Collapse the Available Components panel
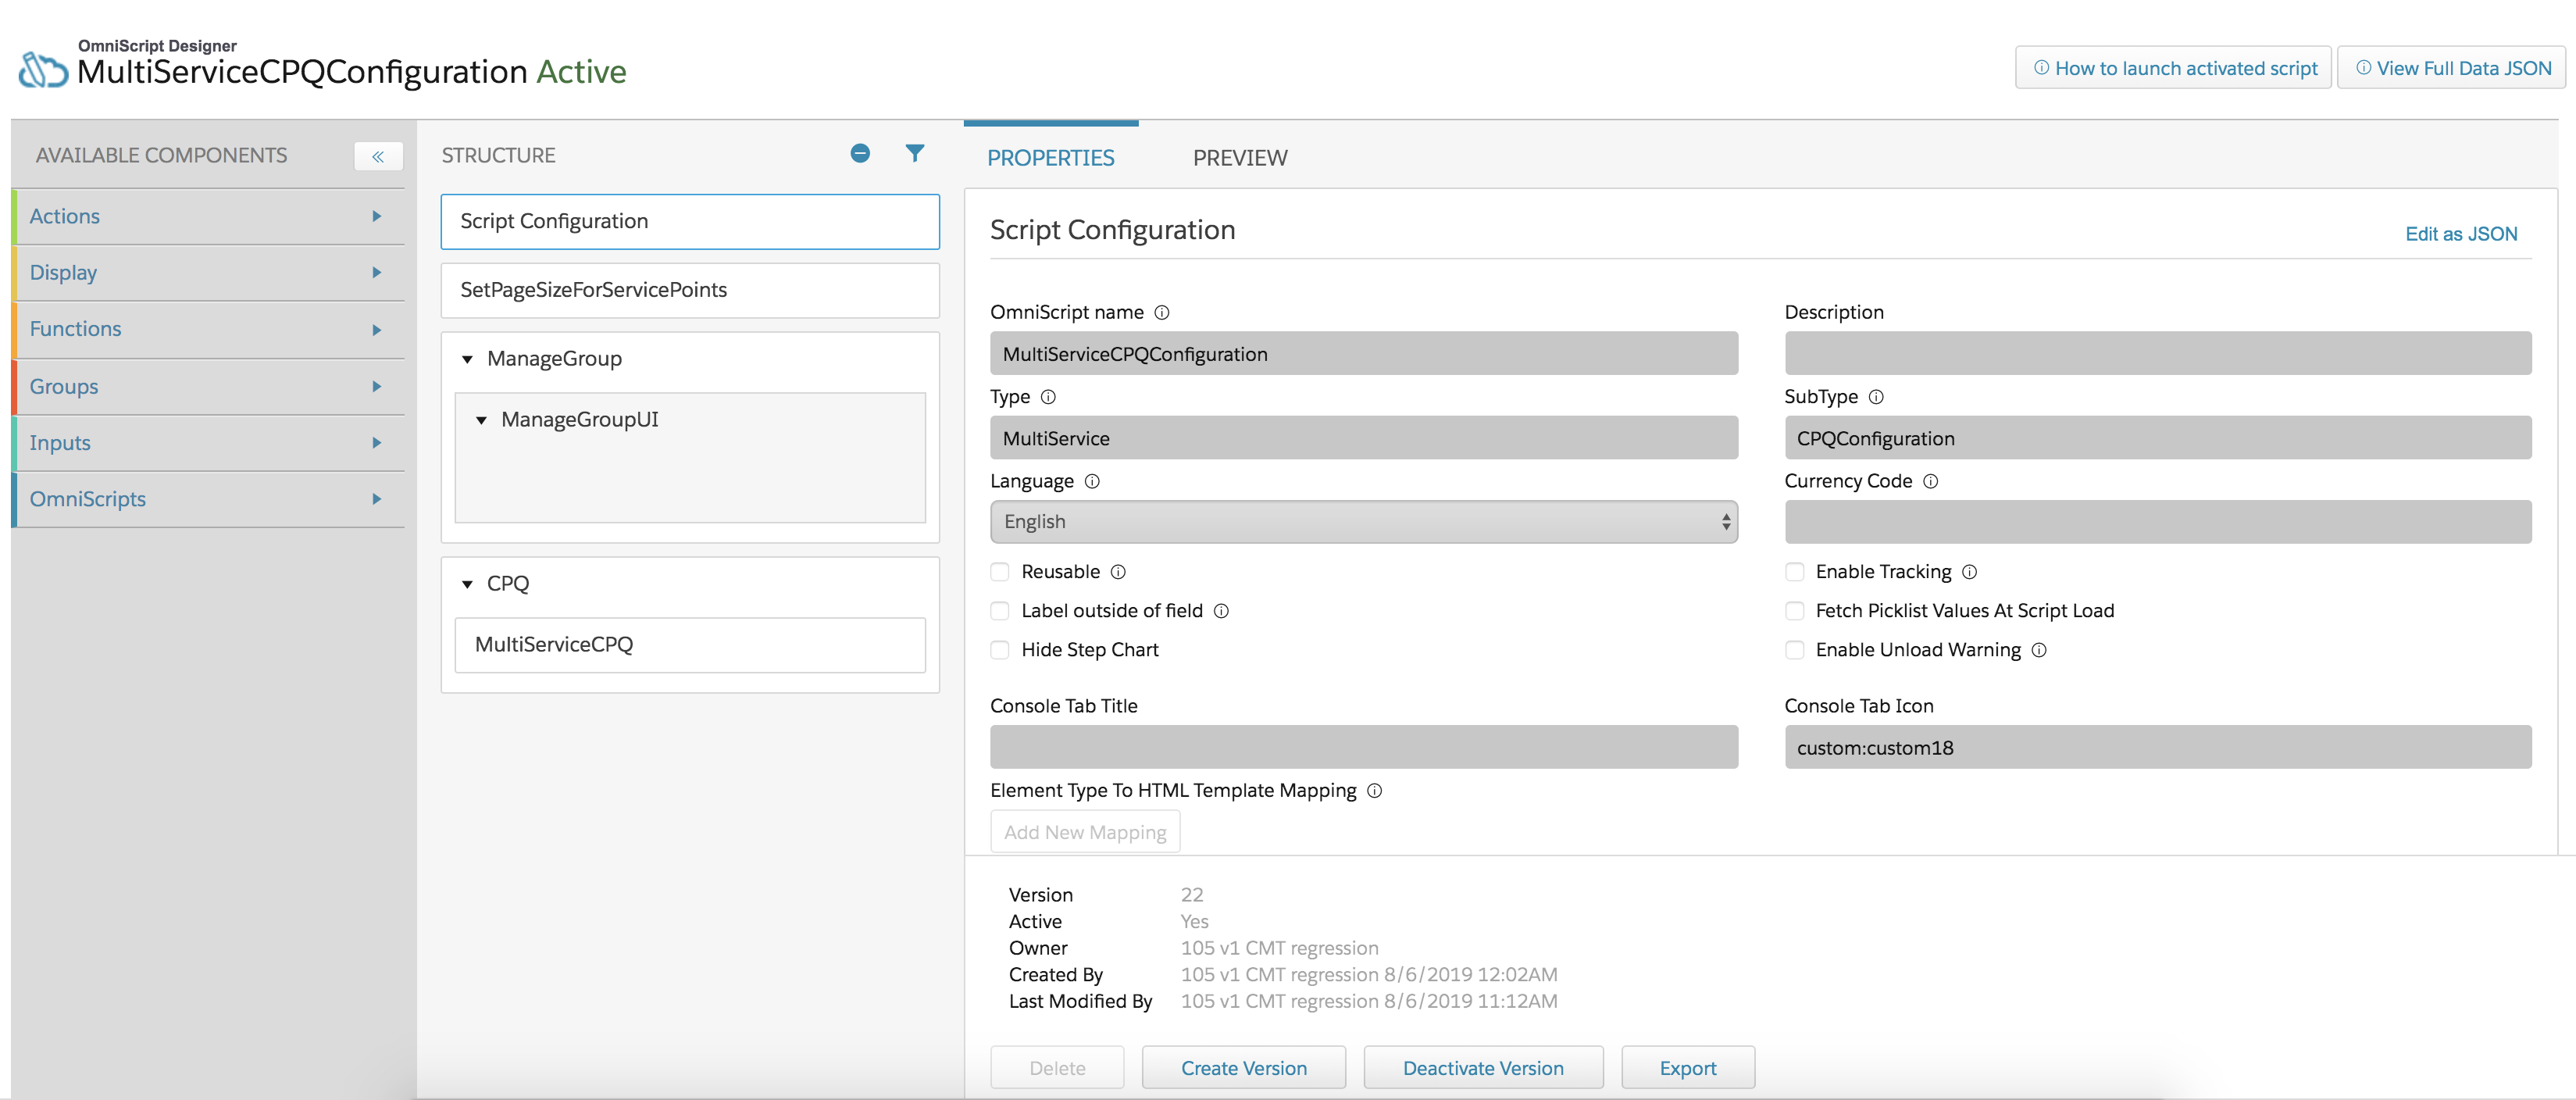 [378, 156]
